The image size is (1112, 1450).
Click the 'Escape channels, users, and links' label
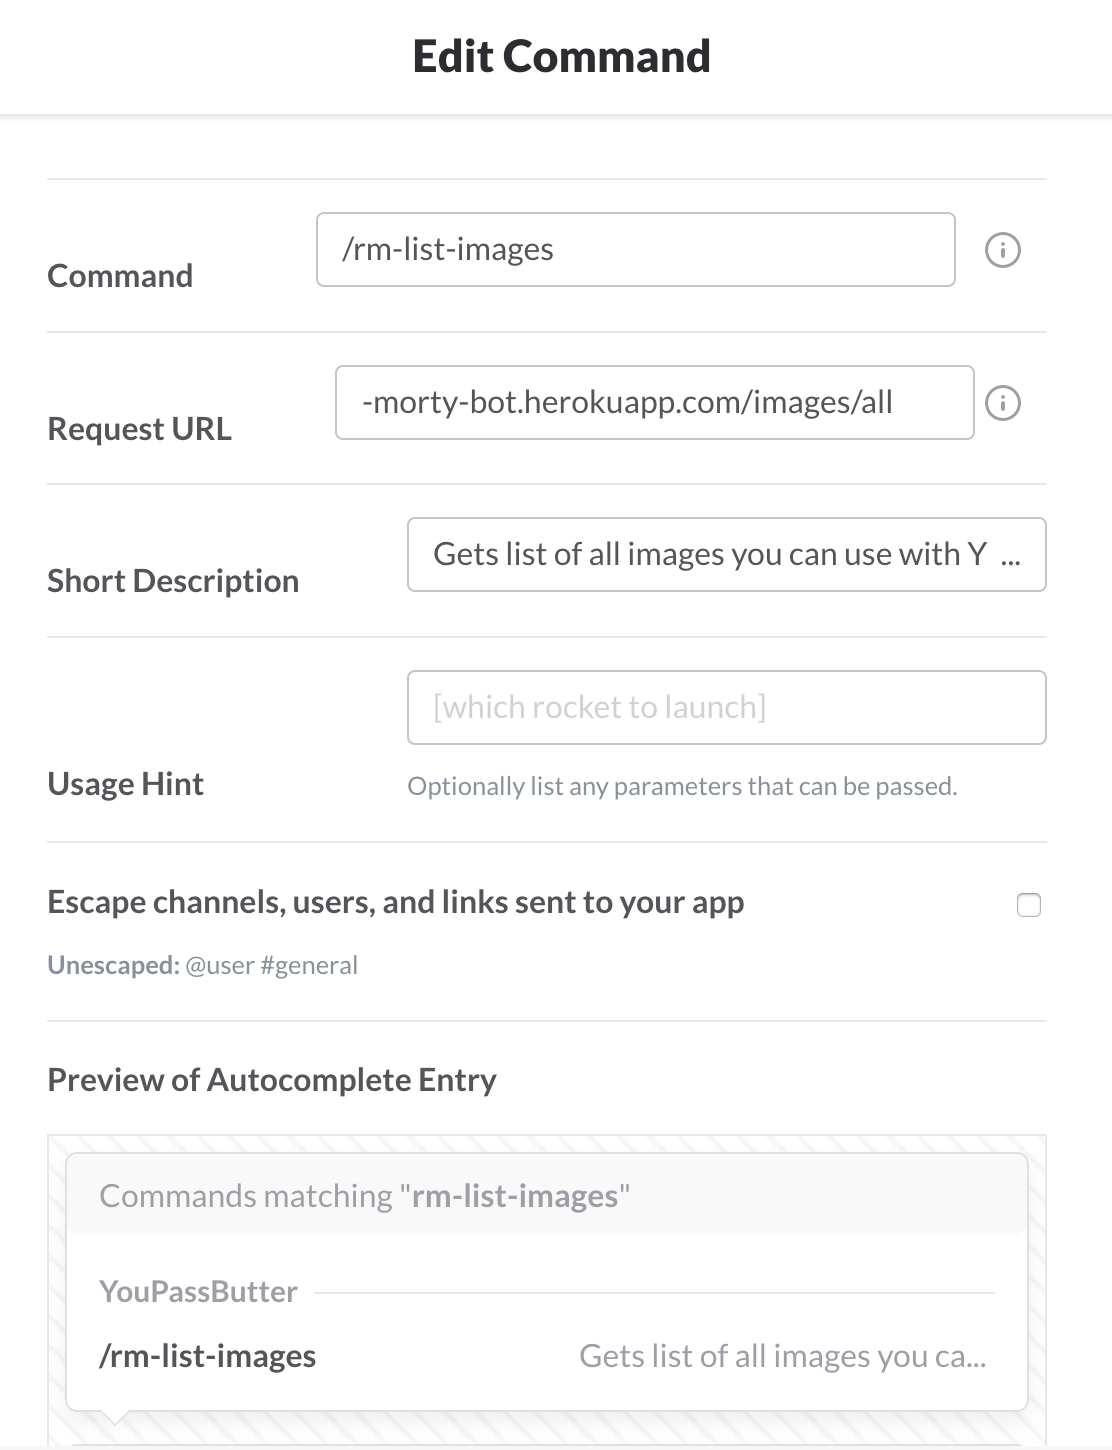396,902
